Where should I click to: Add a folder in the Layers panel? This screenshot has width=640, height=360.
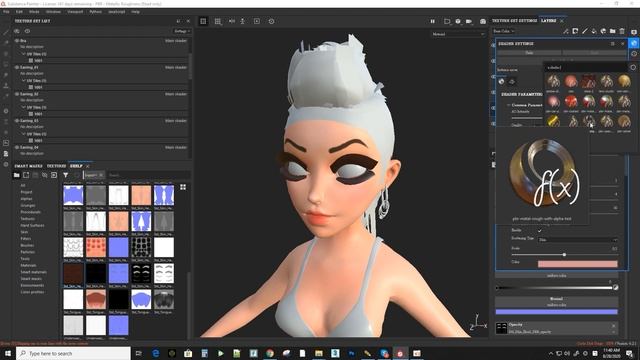point(613,31)
